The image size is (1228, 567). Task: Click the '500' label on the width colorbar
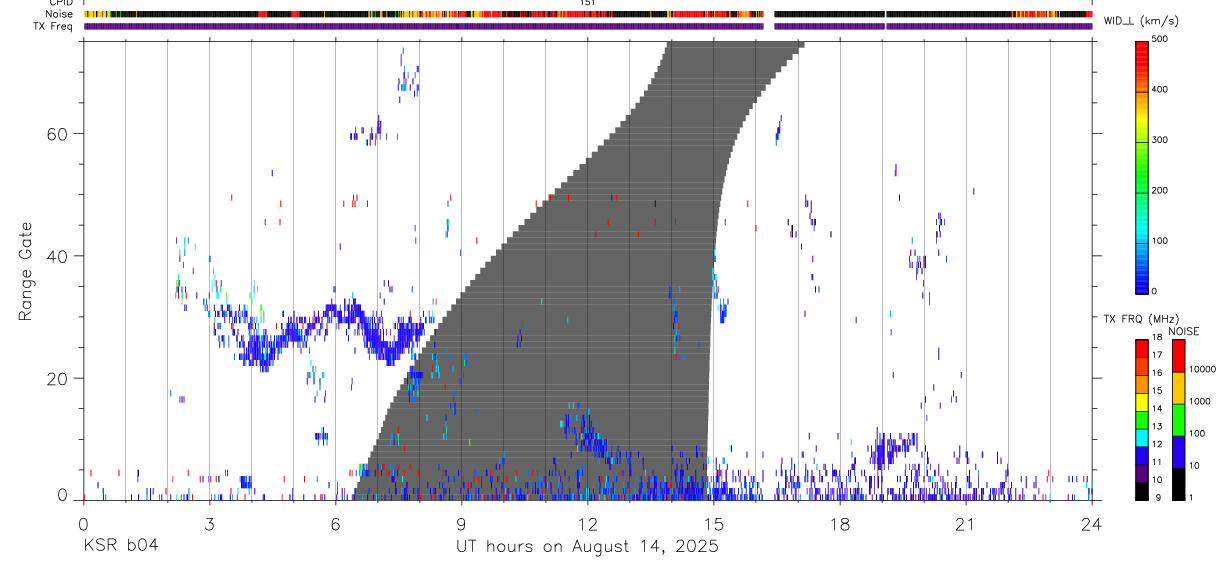click(1159, 39)
